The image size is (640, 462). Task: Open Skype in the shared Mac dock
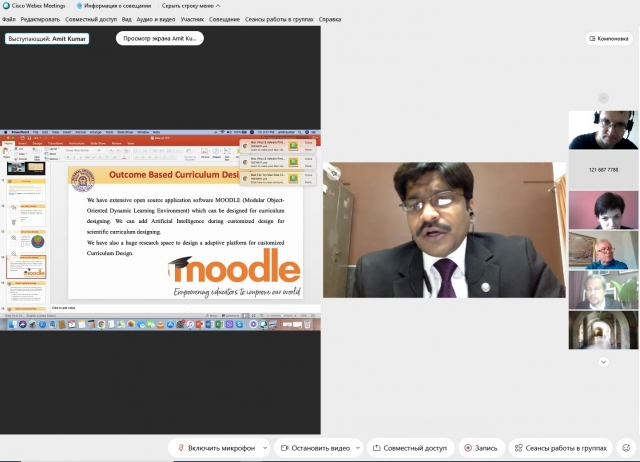(239, 324)
